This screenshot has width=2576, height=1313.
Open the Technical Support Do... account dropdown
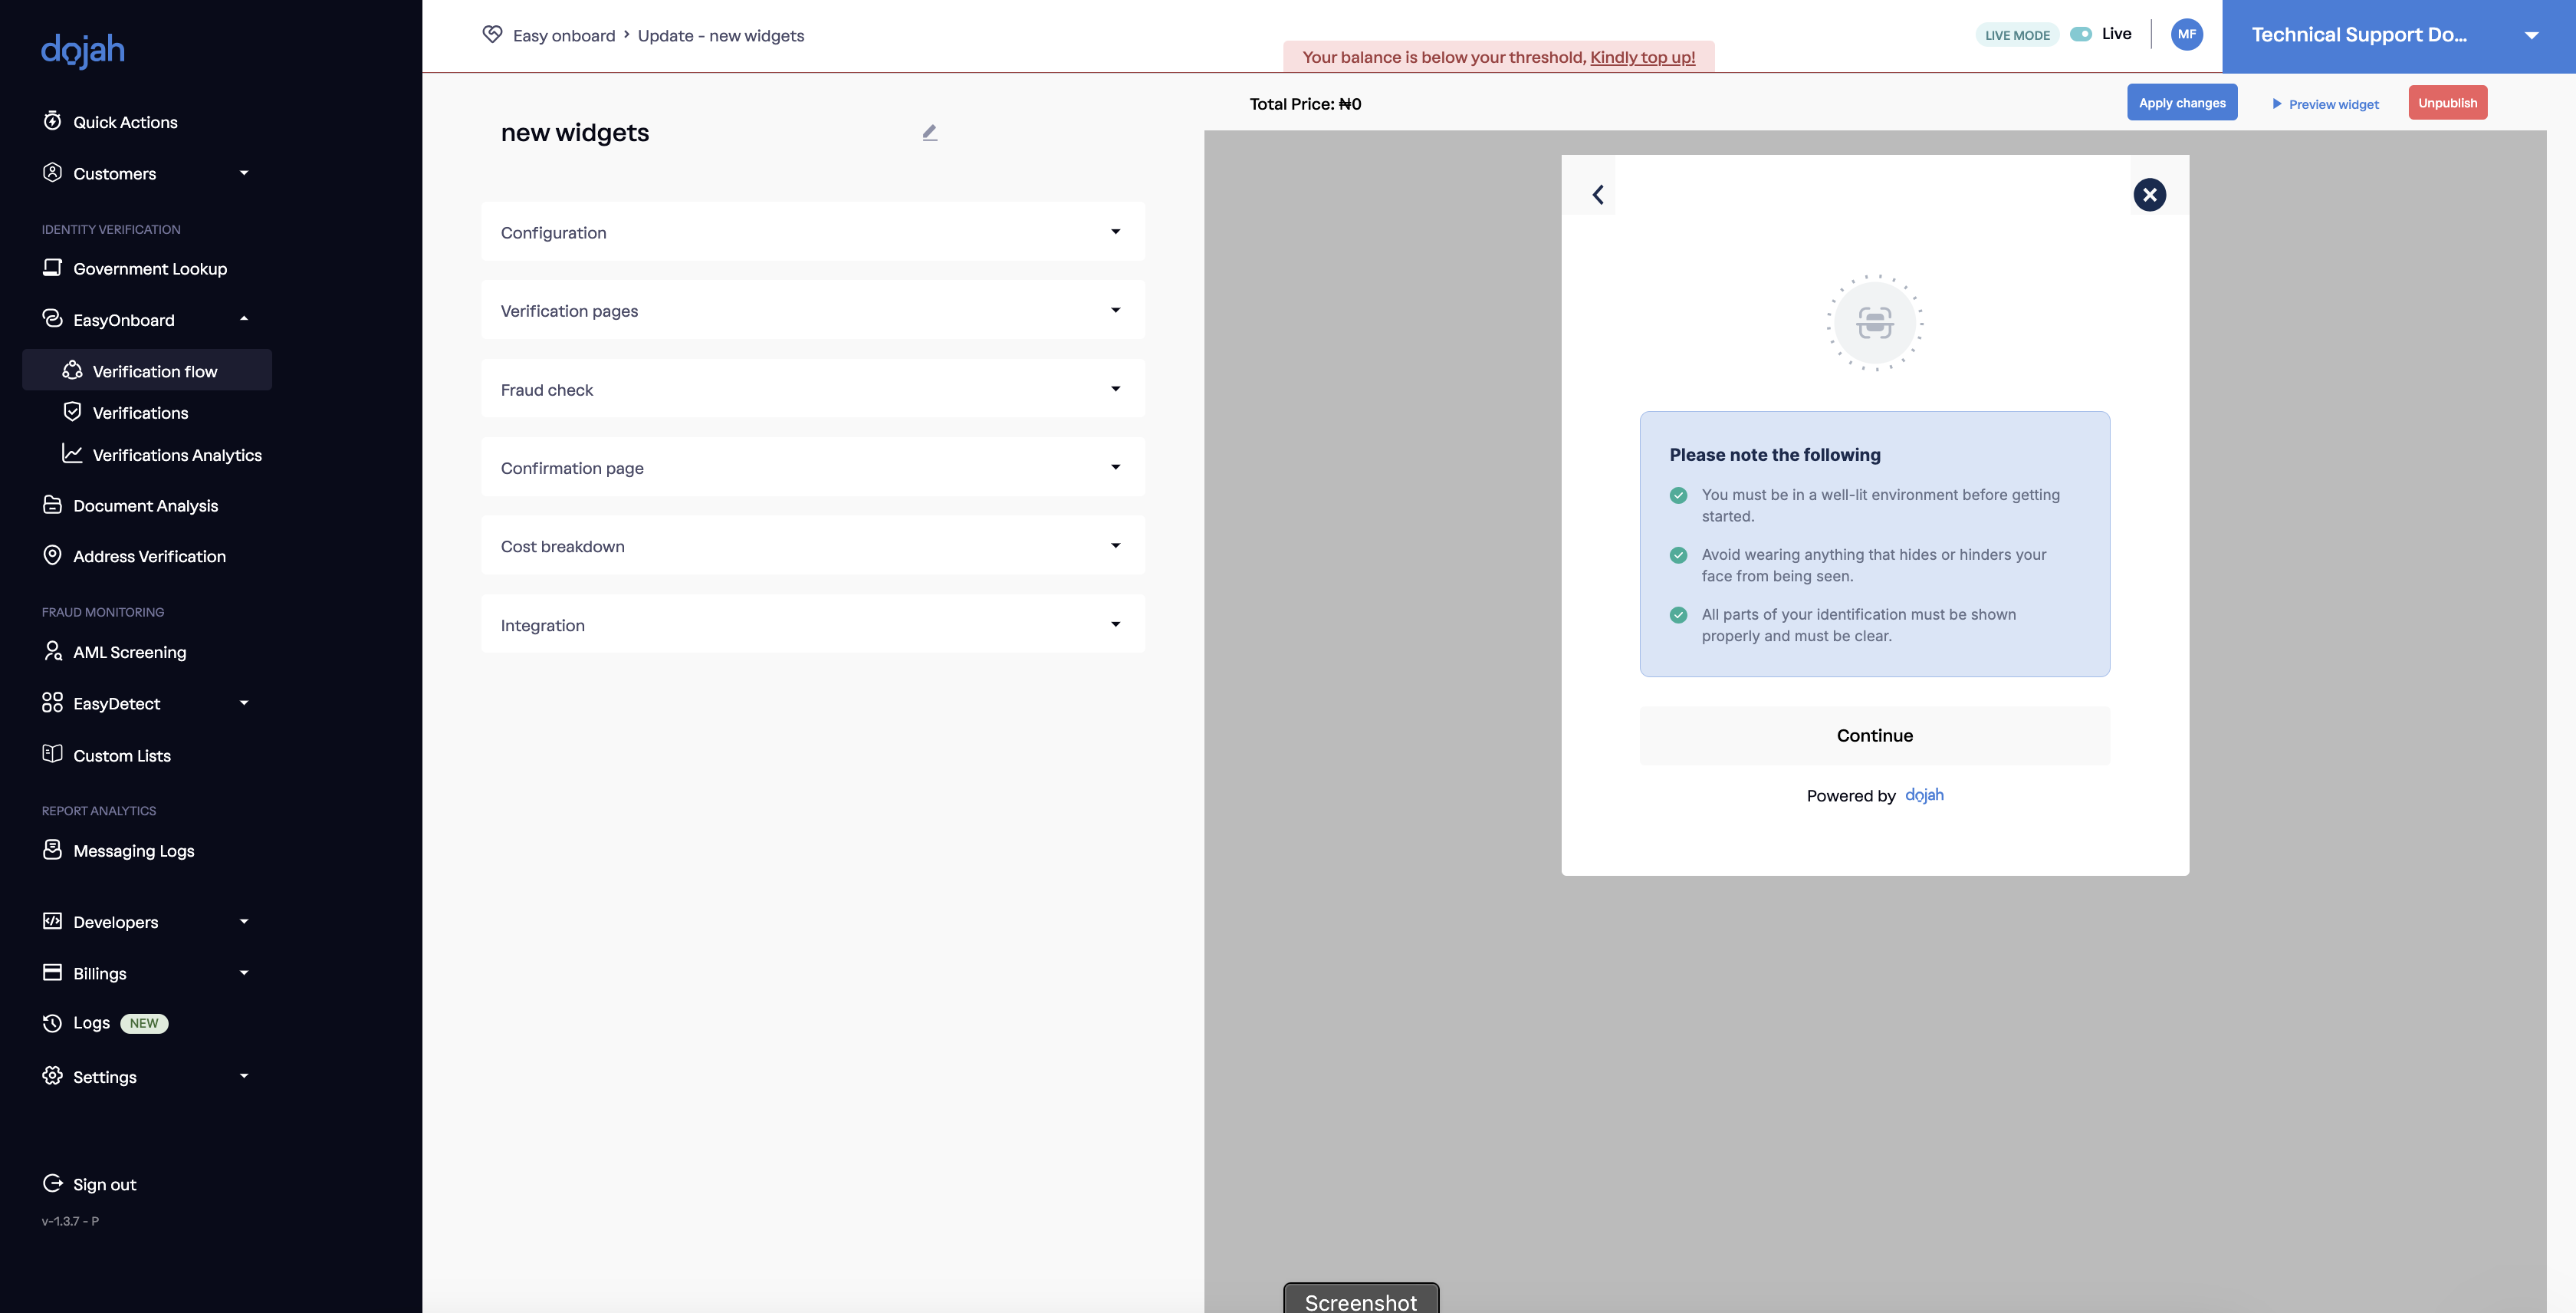[x=2397, y=36]
